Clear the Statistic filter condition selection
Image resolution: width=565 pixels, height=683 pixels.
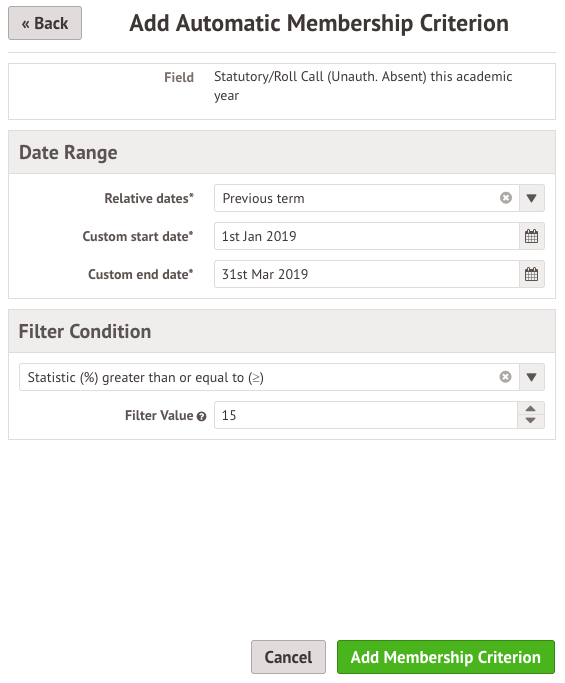point(505,377)
